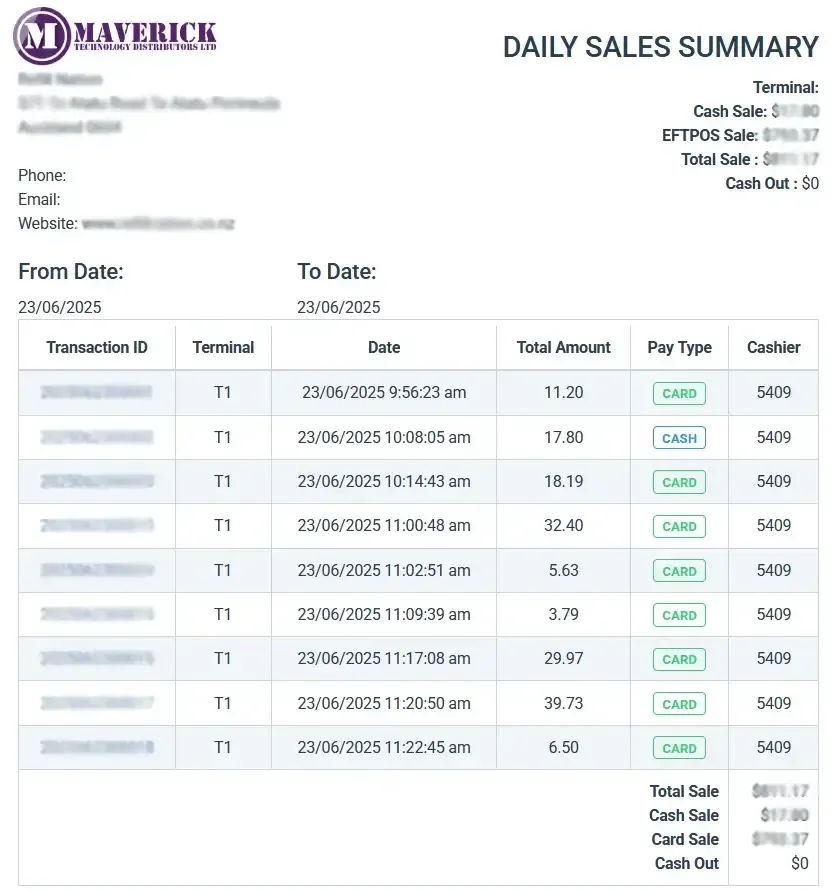Click the From Date: label

click(x=71, y=272)
